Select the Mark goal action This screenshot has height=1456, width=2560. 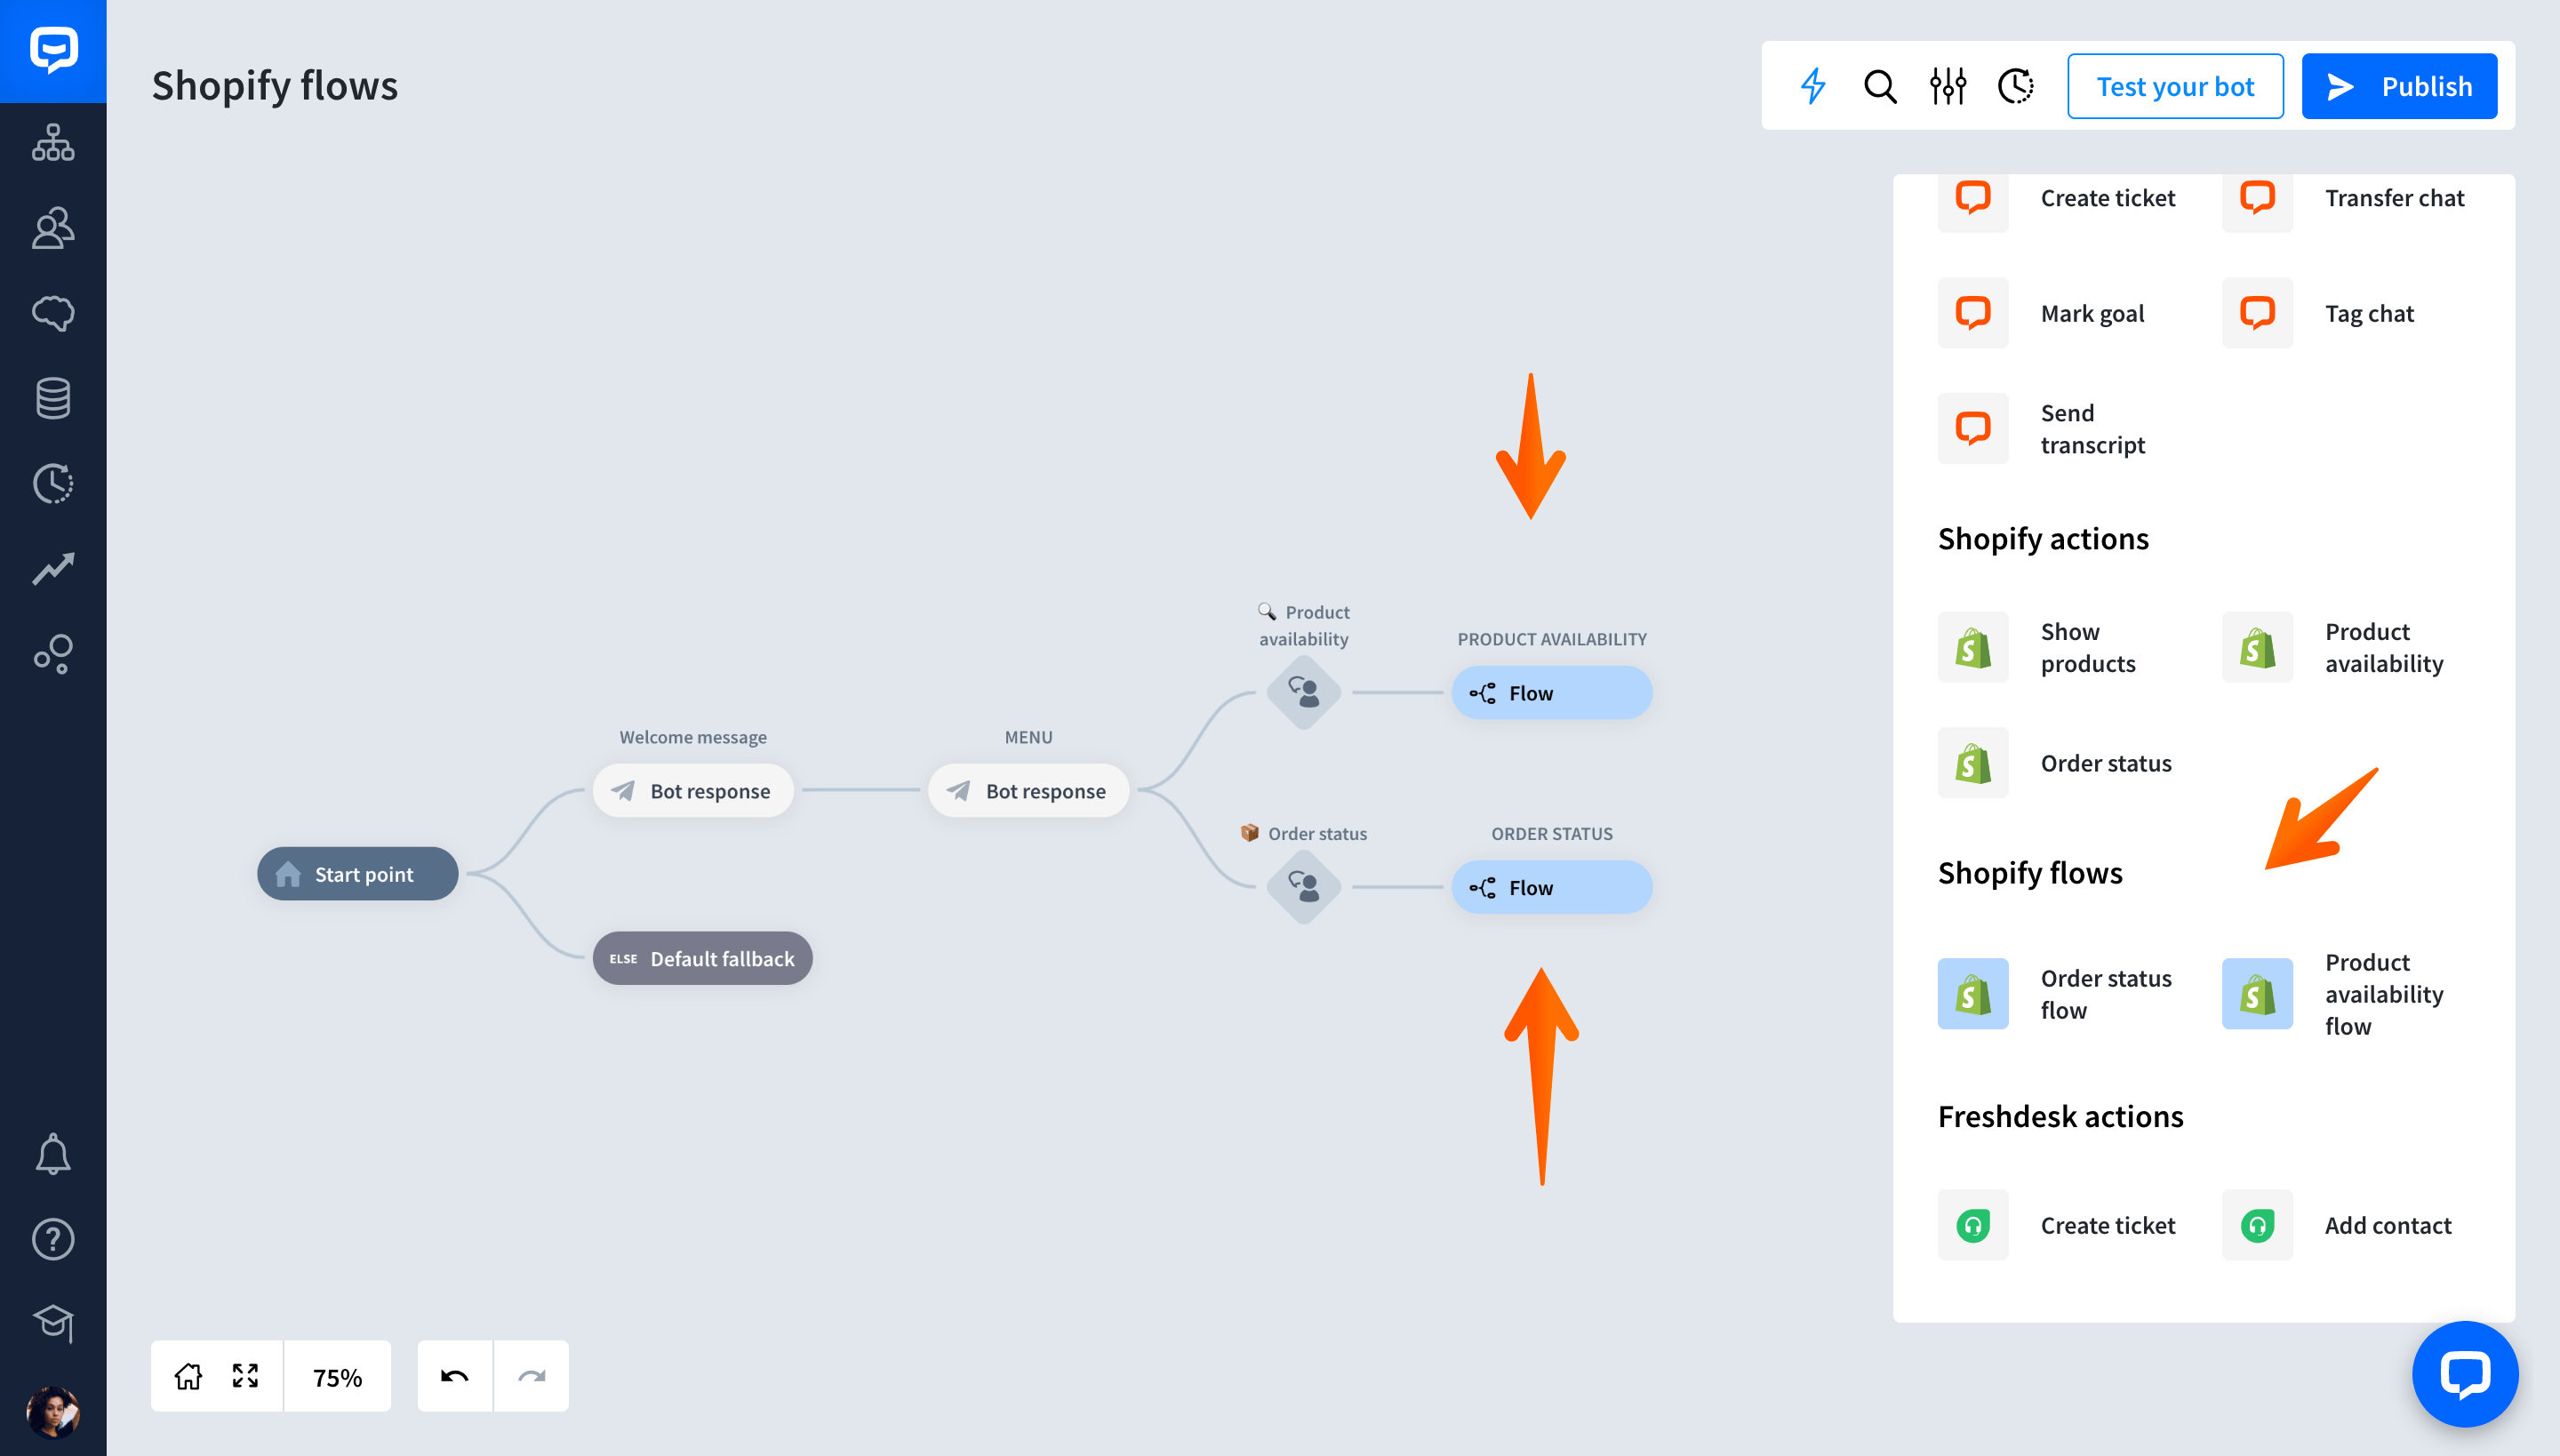[2042, 313]
